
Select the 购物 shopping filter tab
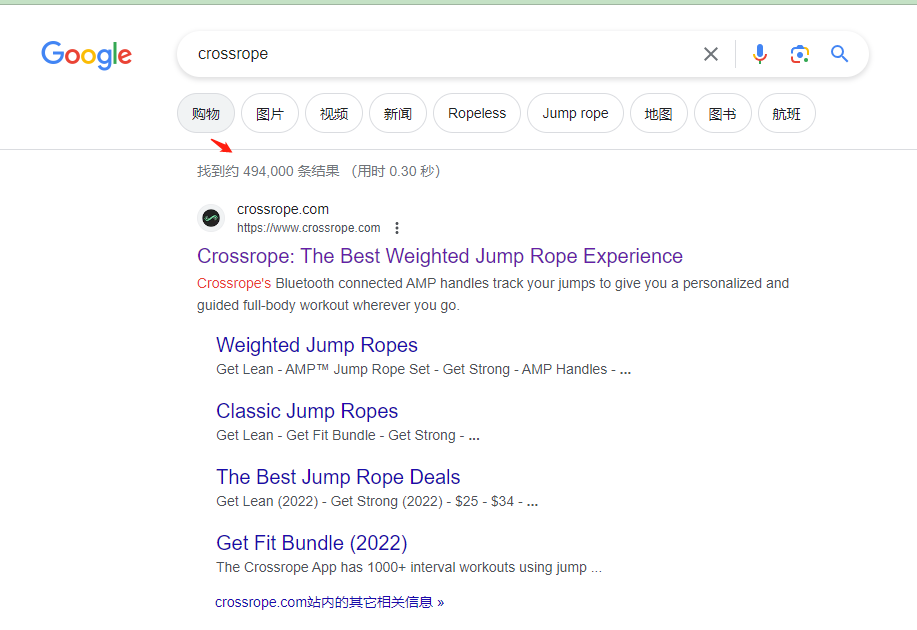click(x=206, y=114)
